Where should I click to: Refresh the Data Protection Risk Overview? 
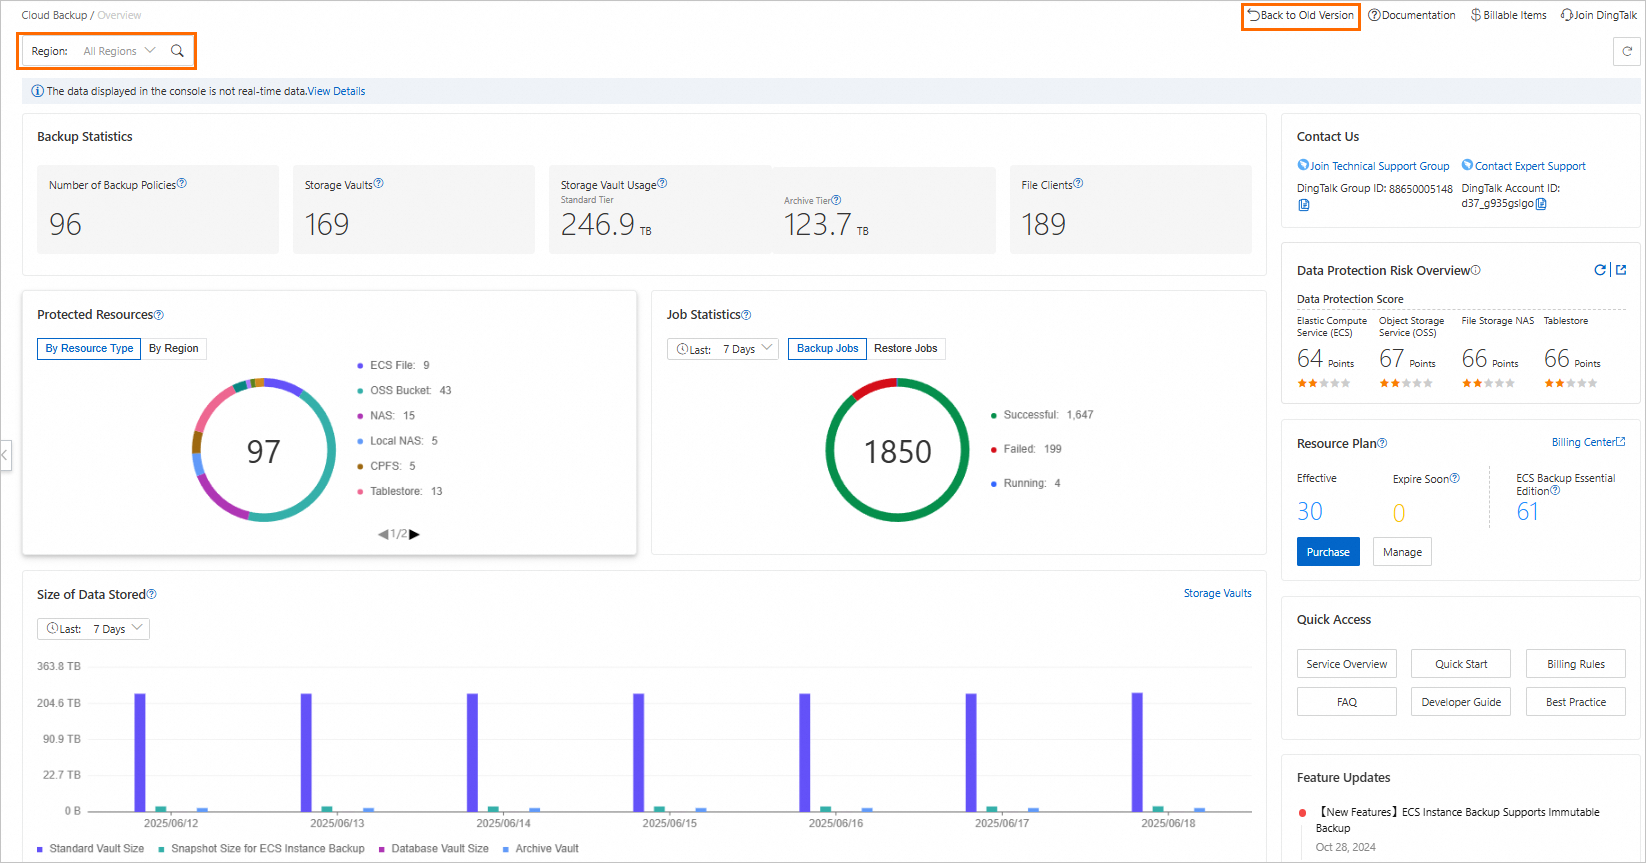point(1600,270)
